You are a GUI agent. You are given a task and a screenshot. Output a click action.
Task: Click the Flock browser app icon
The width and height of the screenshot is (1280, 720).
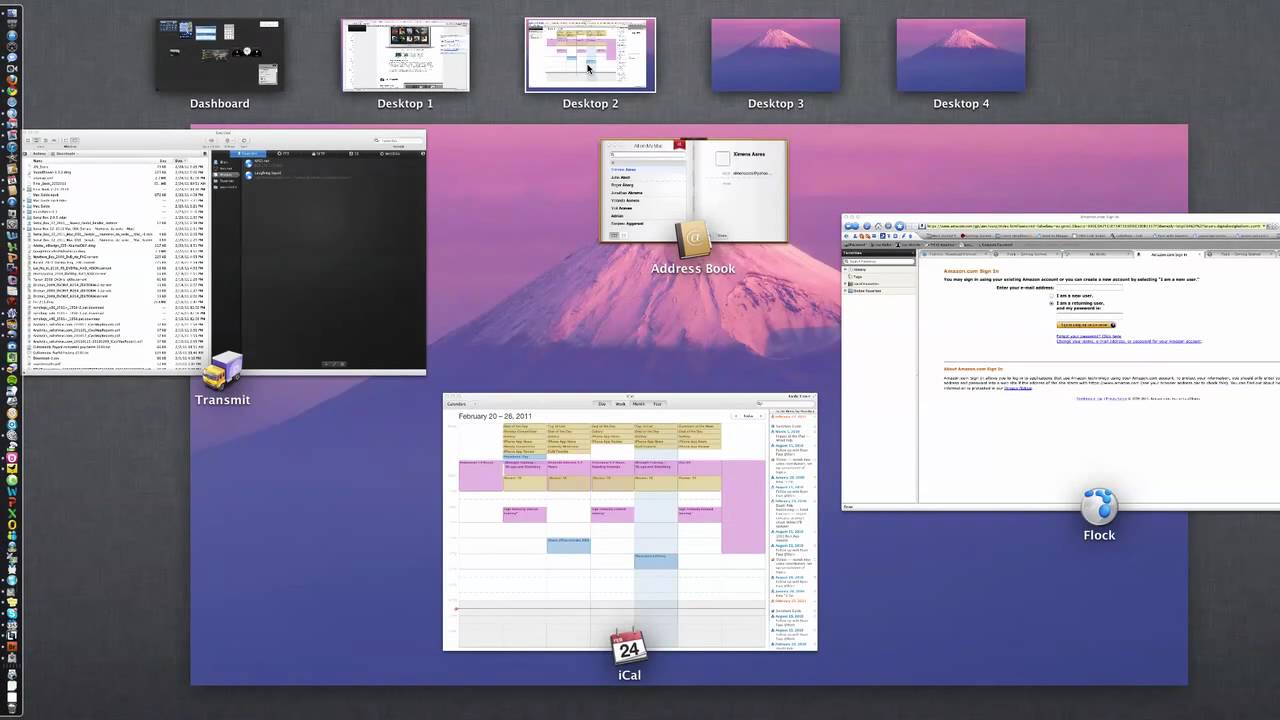click(1099, 506)
